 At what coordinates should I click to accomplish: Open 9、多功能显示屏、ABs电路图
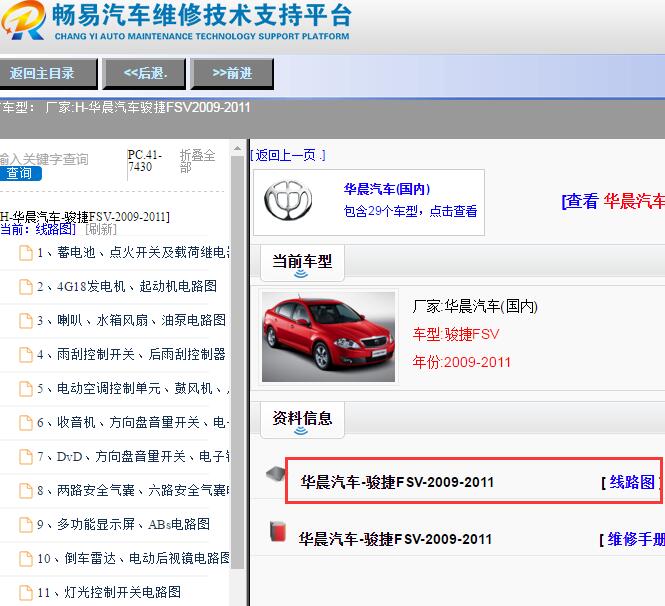point(123,524)
